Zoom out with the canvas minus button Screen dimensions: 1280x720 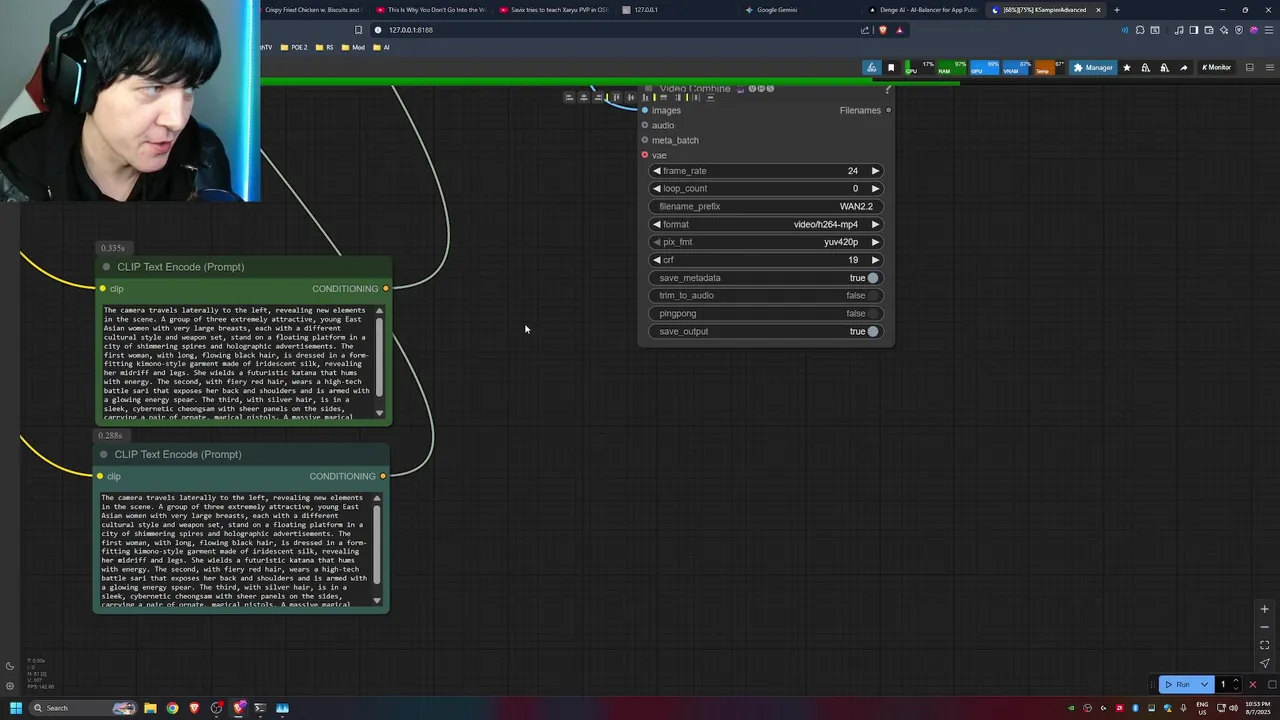(x=1264, y=627)
